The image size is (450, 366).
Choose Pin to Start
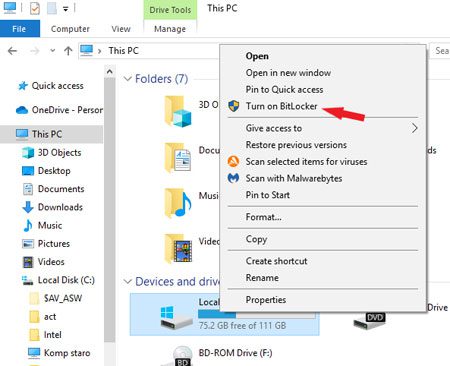point(323,195)
